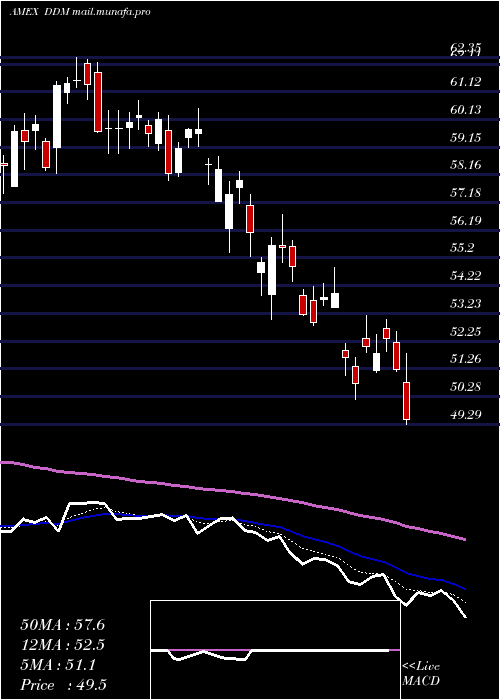
Task: Select the 51.26 price axis label
Action: pos(466,359)
